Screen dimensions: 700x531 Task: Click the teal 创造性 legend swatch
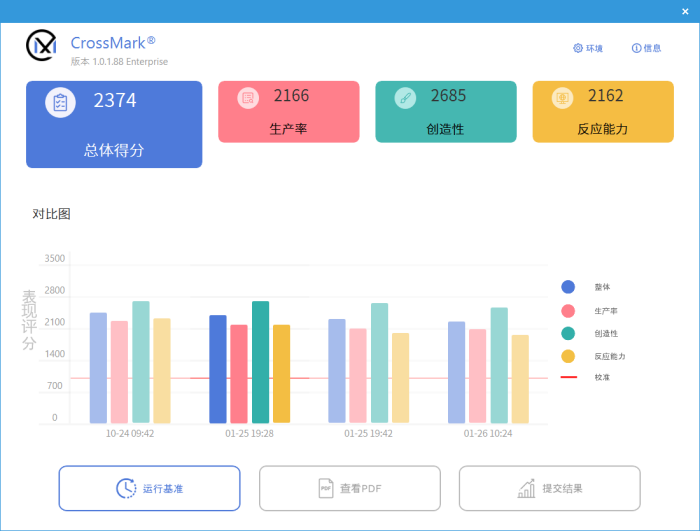tap(568, 333)
